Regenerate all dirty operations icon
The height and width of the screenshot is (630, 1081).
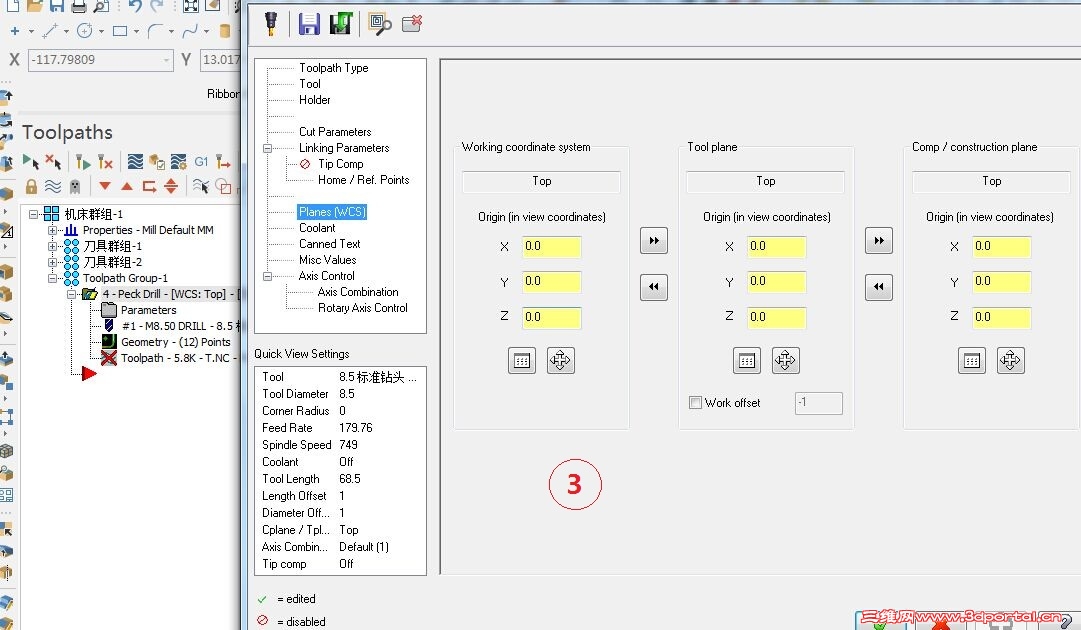click(x=105, y=162)
